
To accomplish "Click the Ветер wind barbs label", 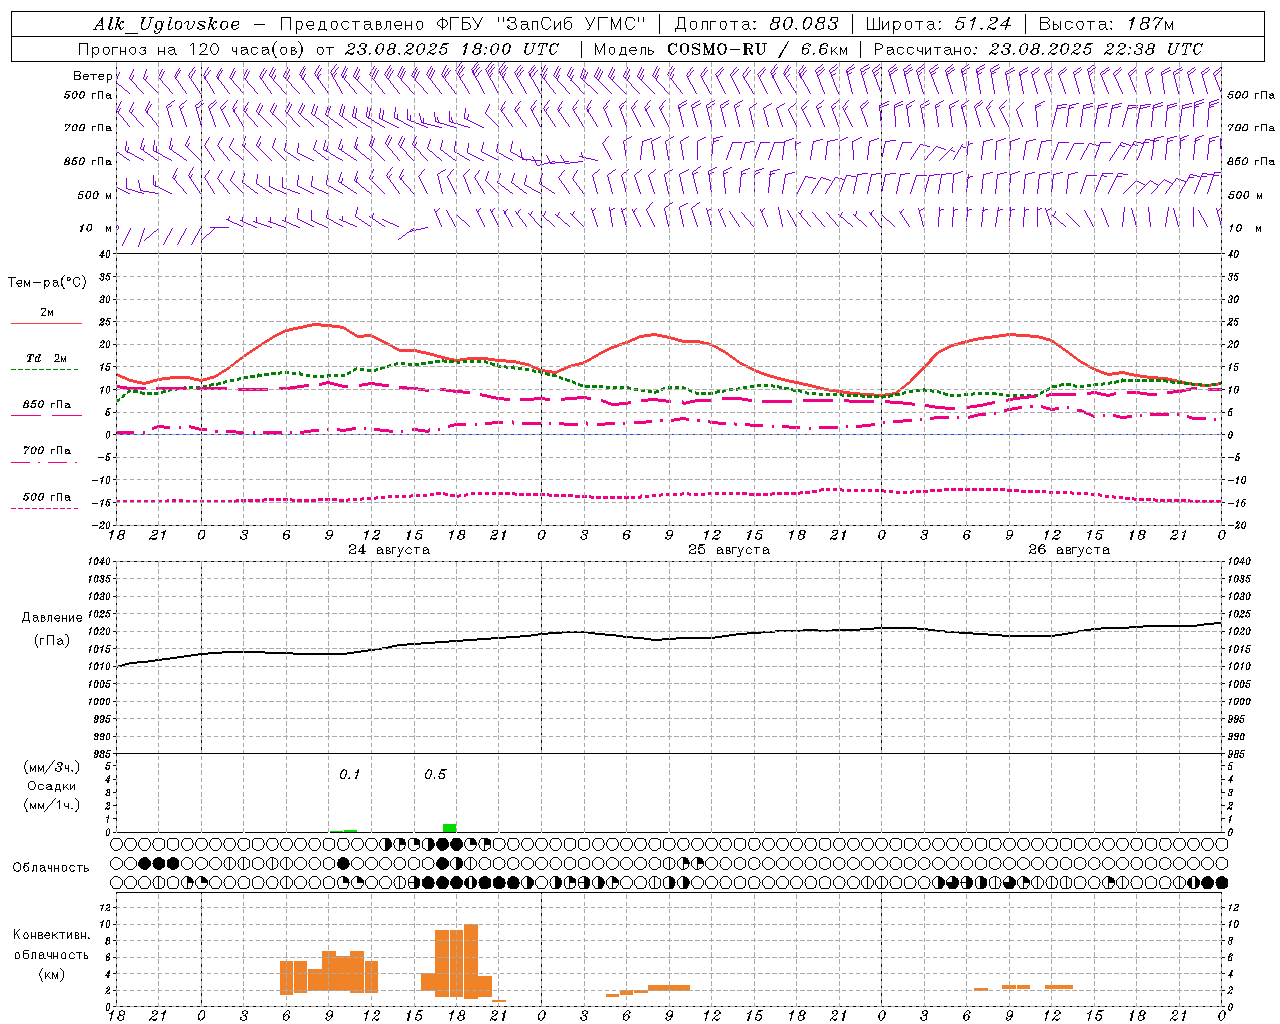I will [92, 76].
